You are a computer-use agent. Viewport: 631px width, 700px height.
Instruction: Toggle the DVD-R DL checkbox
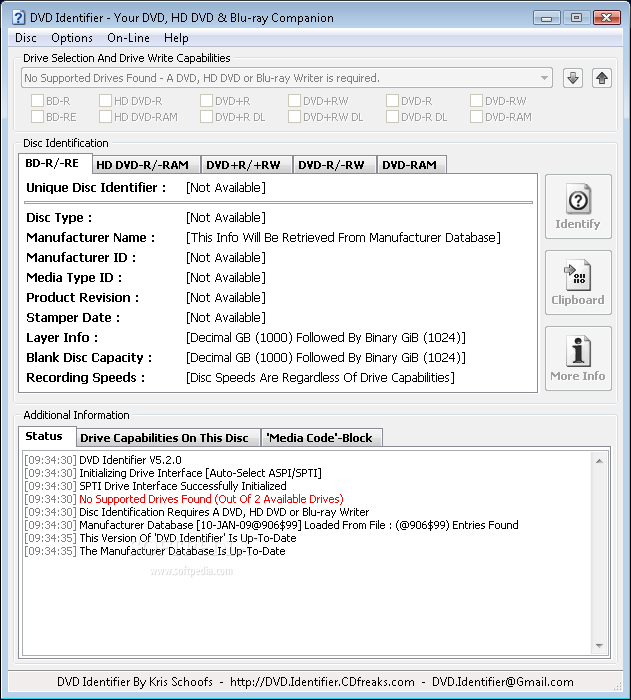coord(392,117)
